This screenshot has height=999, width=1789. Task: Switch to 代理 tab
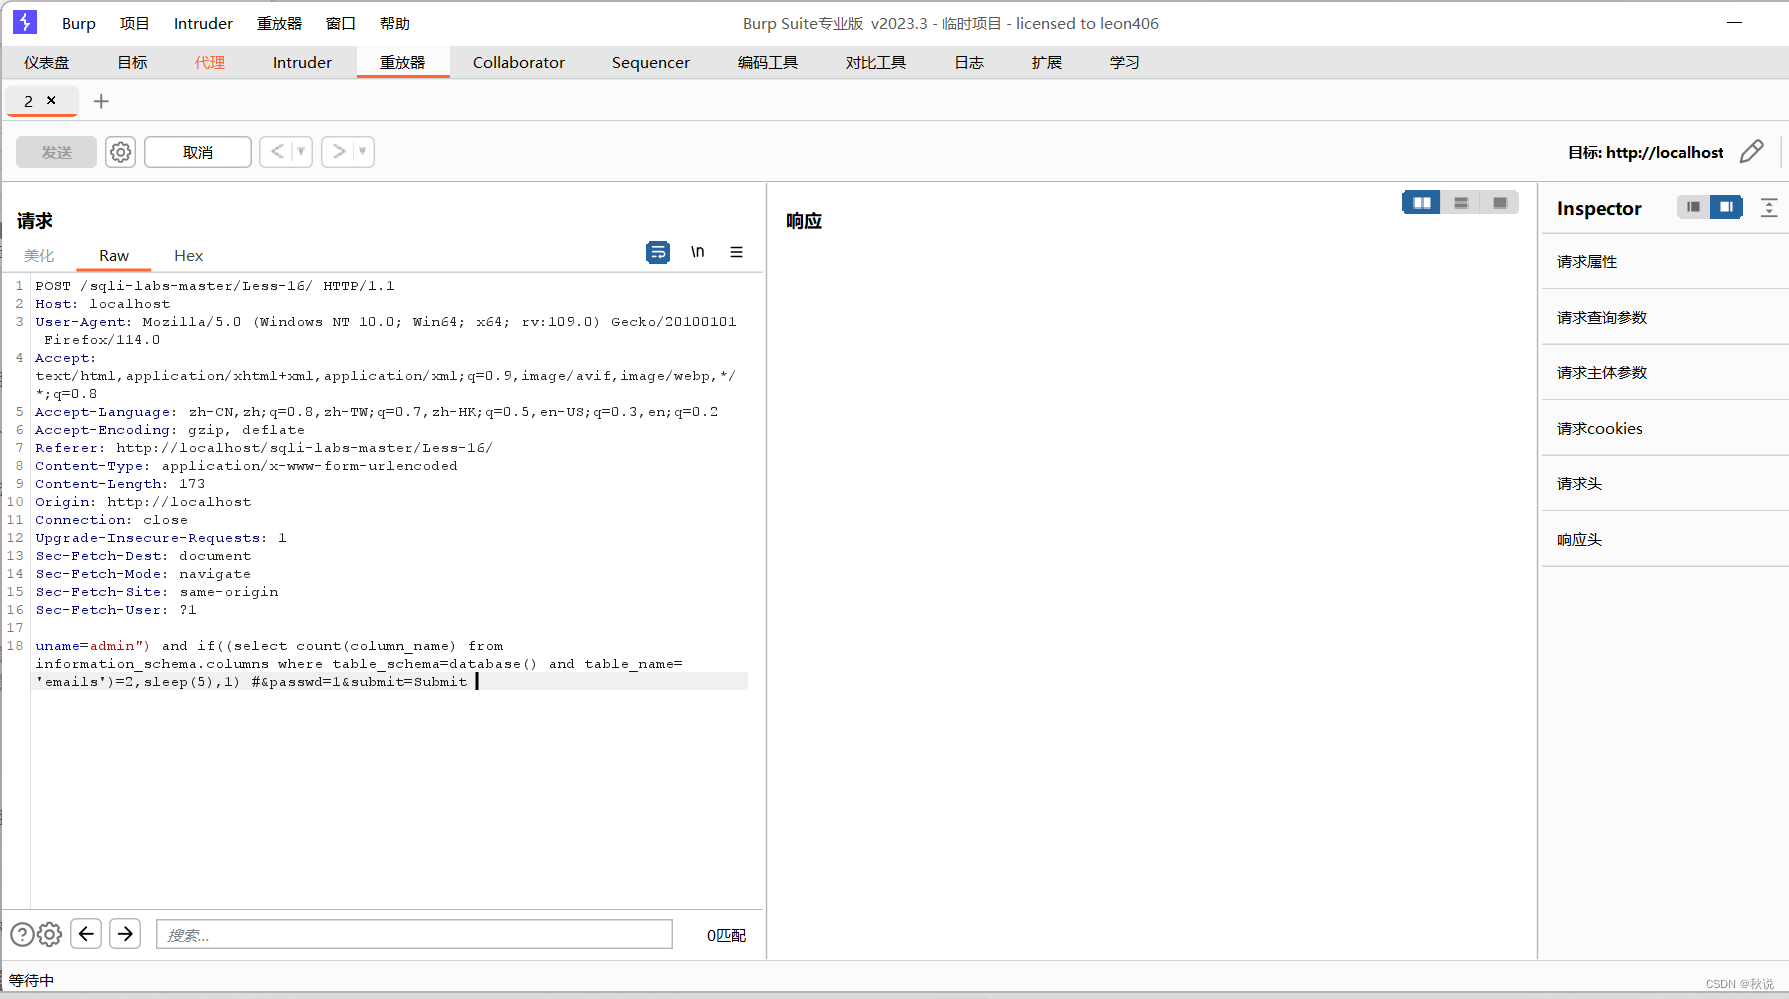[x=210, y=62]
